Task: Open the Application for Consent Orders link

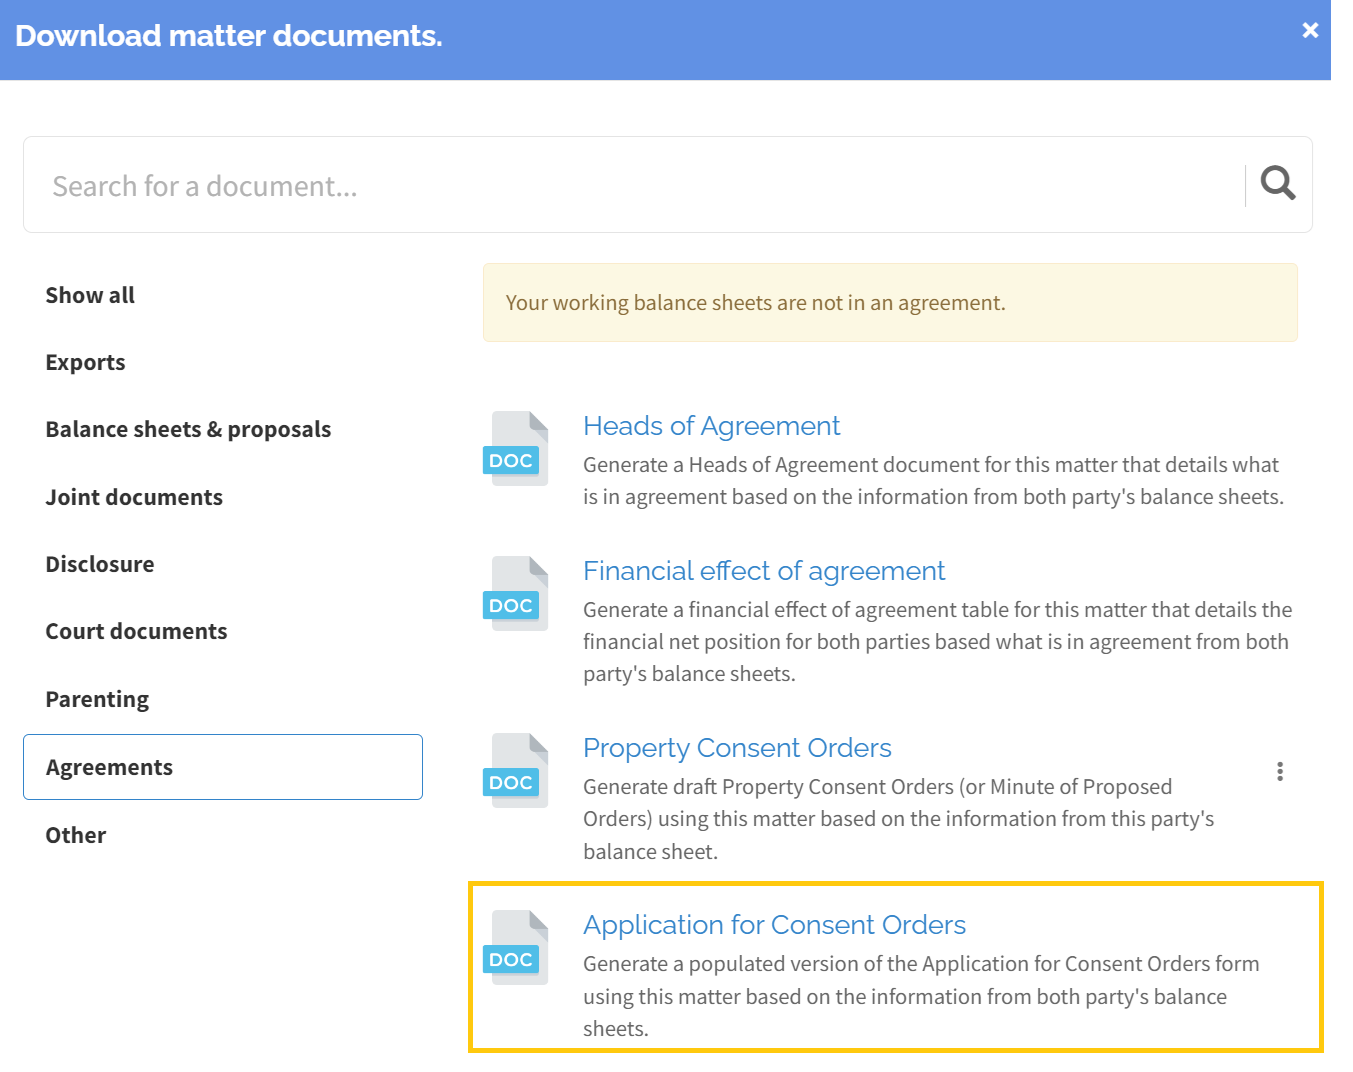Action: click(x=774, y=925)
